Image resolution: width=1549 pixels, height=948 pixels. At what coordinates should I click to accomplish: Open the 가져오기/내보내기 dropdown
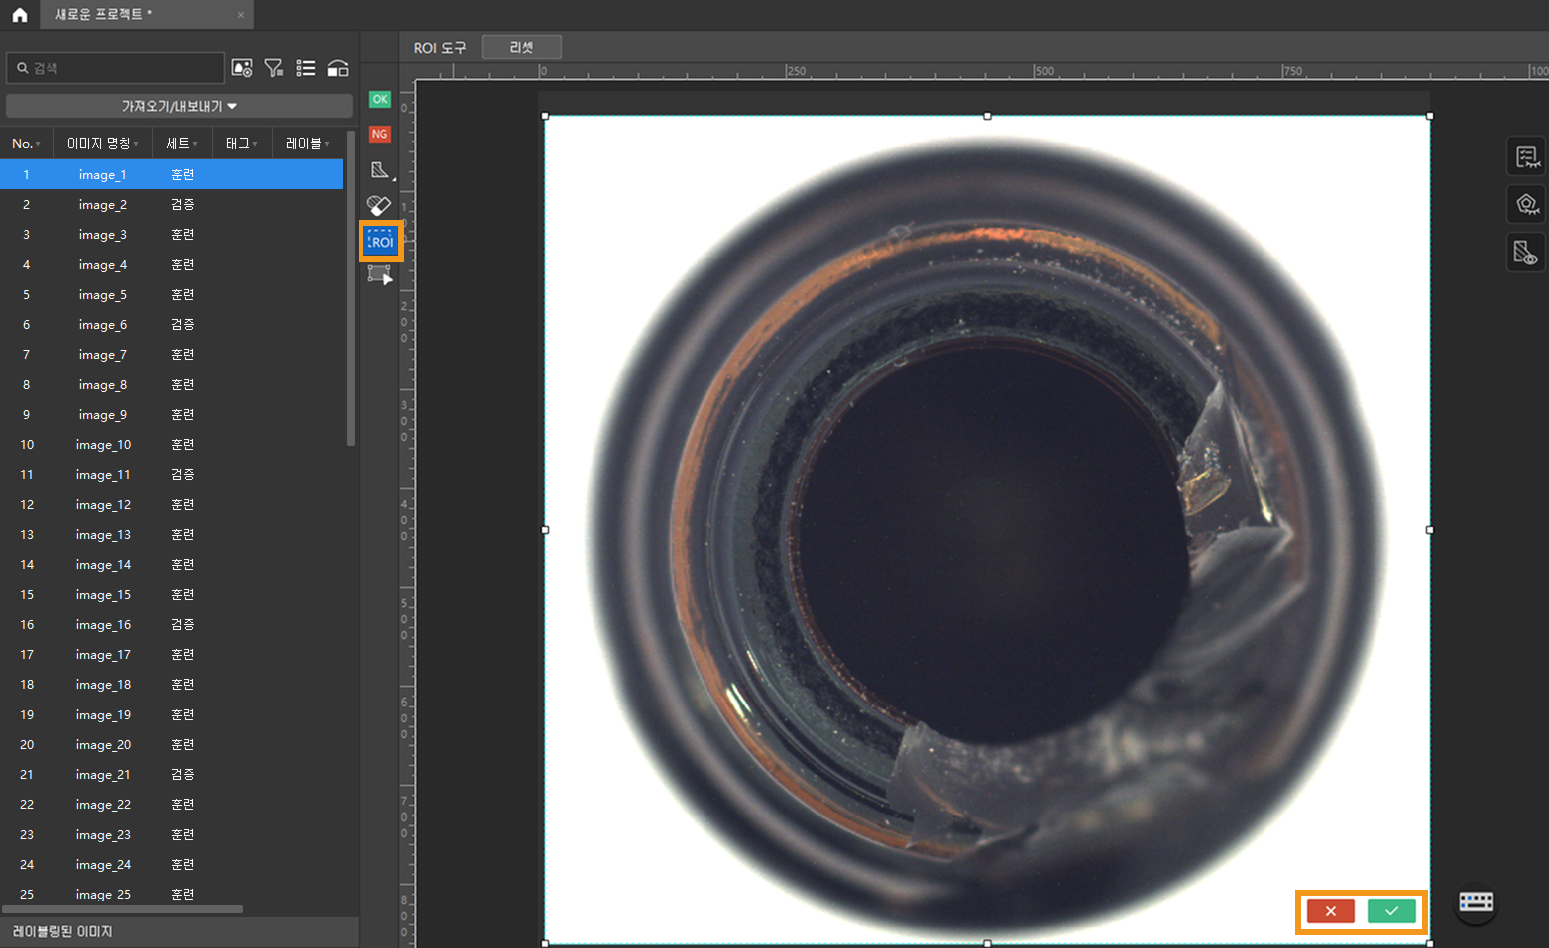click(179, 106)
